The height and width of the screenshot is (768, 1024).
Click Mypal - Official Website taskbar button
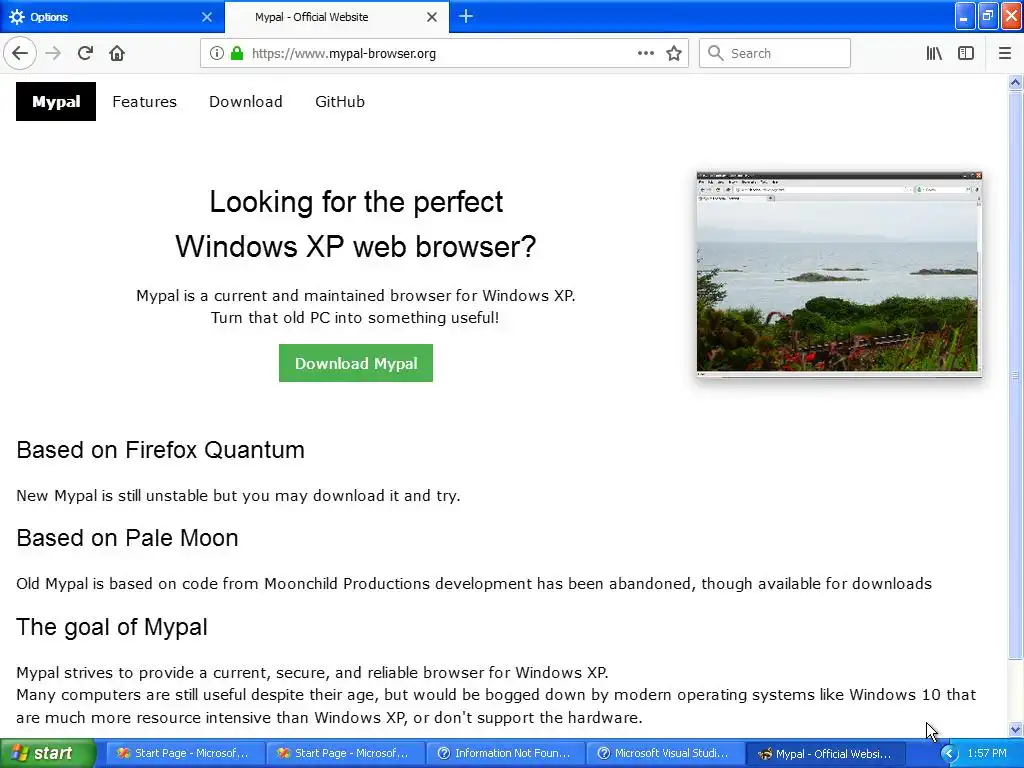tap(824, 753)
